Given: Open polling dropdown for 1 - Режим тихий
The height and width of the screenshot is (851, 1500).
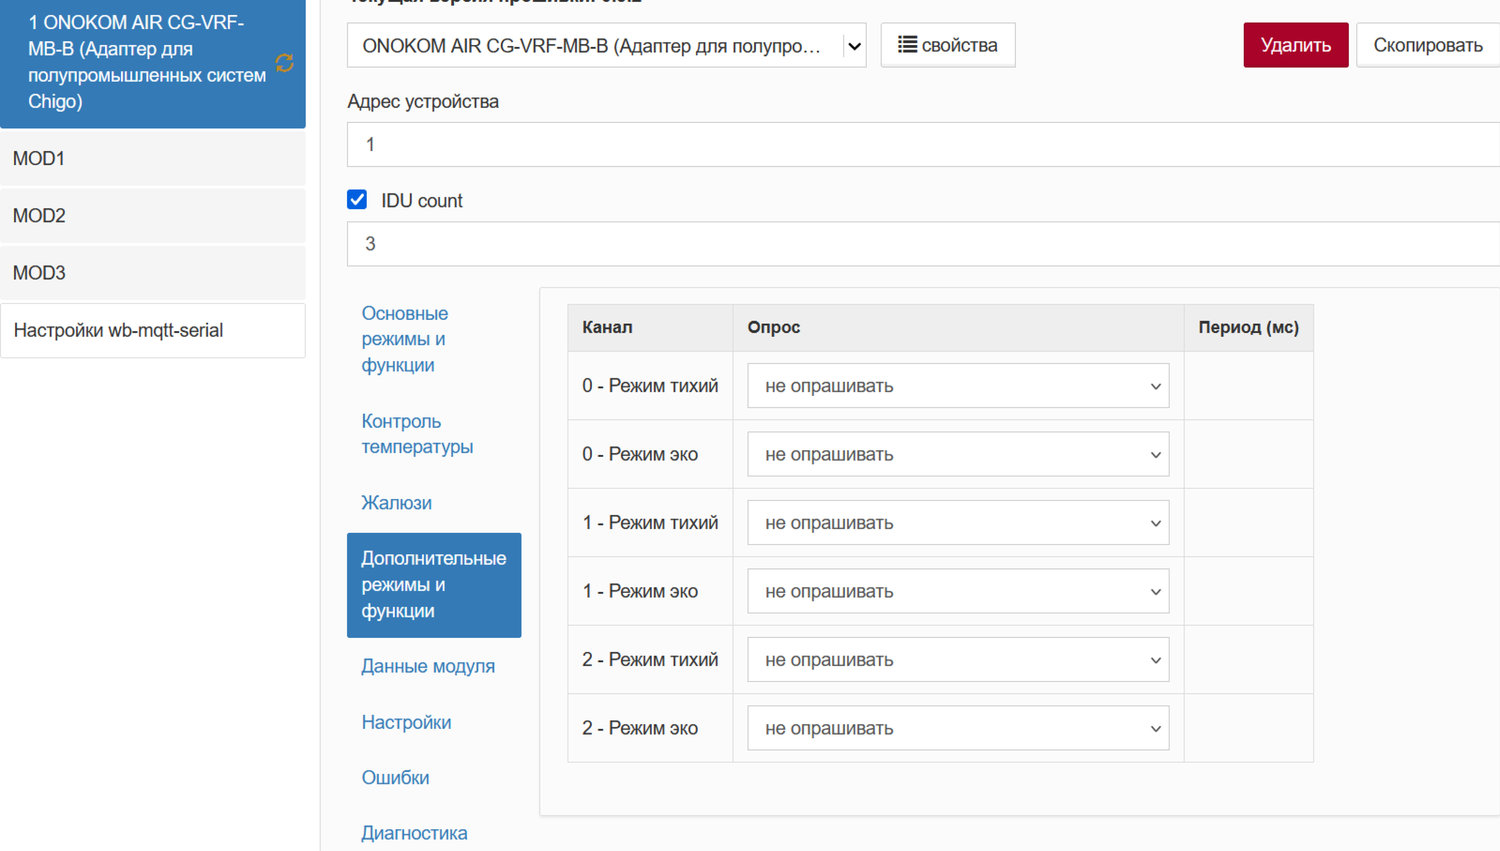Looking at the screenshot, I should (957, 523).
